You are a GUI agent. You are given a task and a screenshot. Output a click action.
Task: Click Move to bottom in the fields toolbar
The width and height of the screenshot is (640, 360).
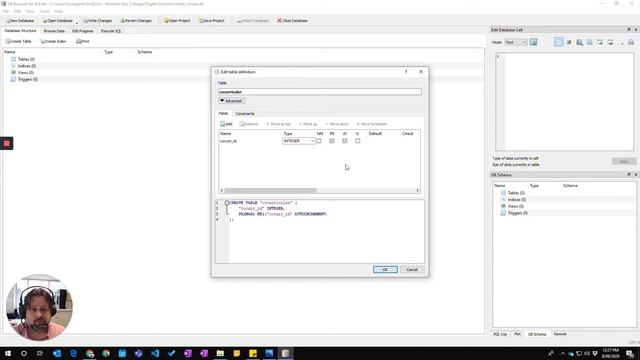(372, 124)
